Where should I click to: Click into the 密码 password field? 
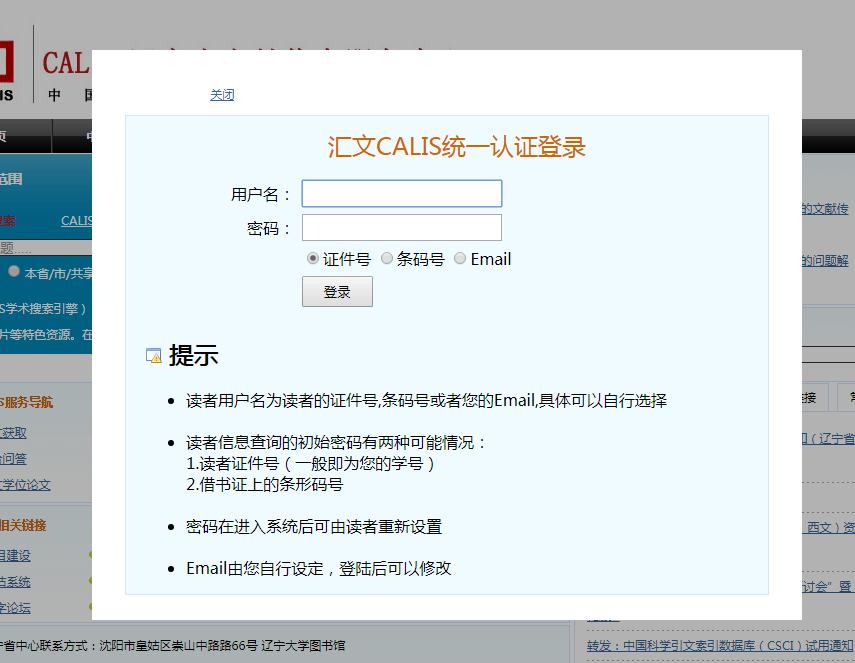(402, 227)
